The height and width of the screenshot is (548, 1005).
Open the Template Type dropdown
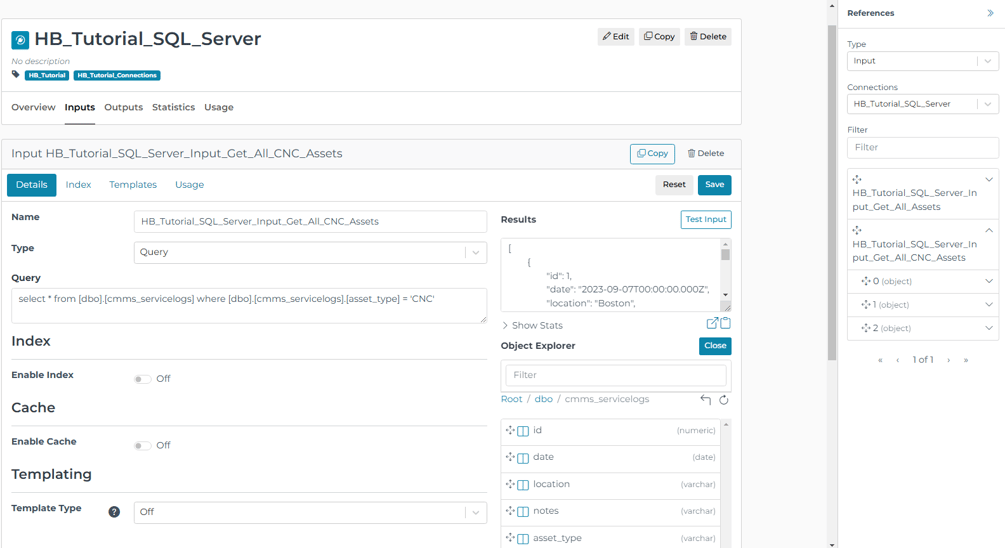tap(310, 512)
